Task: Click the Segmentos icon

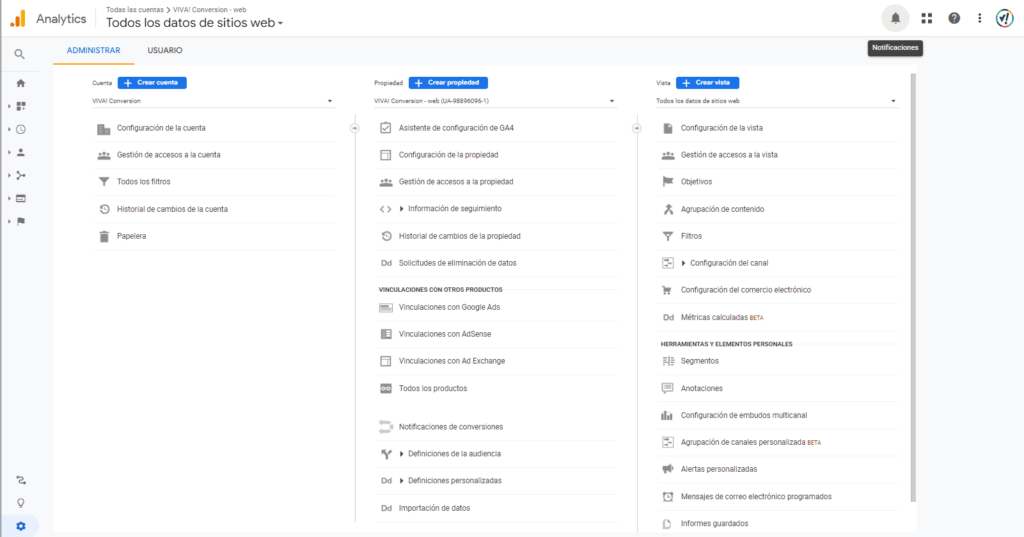Action: click(x=667, y=361)
